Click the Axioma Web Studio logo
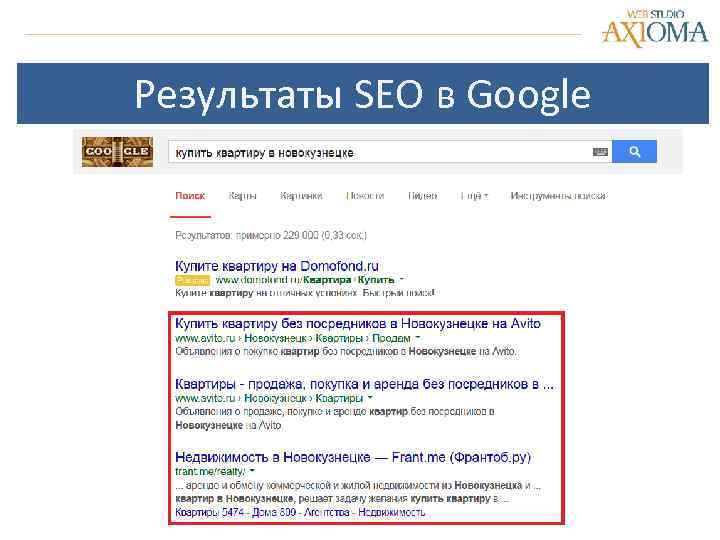This screenshot has width=720, height=540. pyautogui.click(x=655, y=28)
